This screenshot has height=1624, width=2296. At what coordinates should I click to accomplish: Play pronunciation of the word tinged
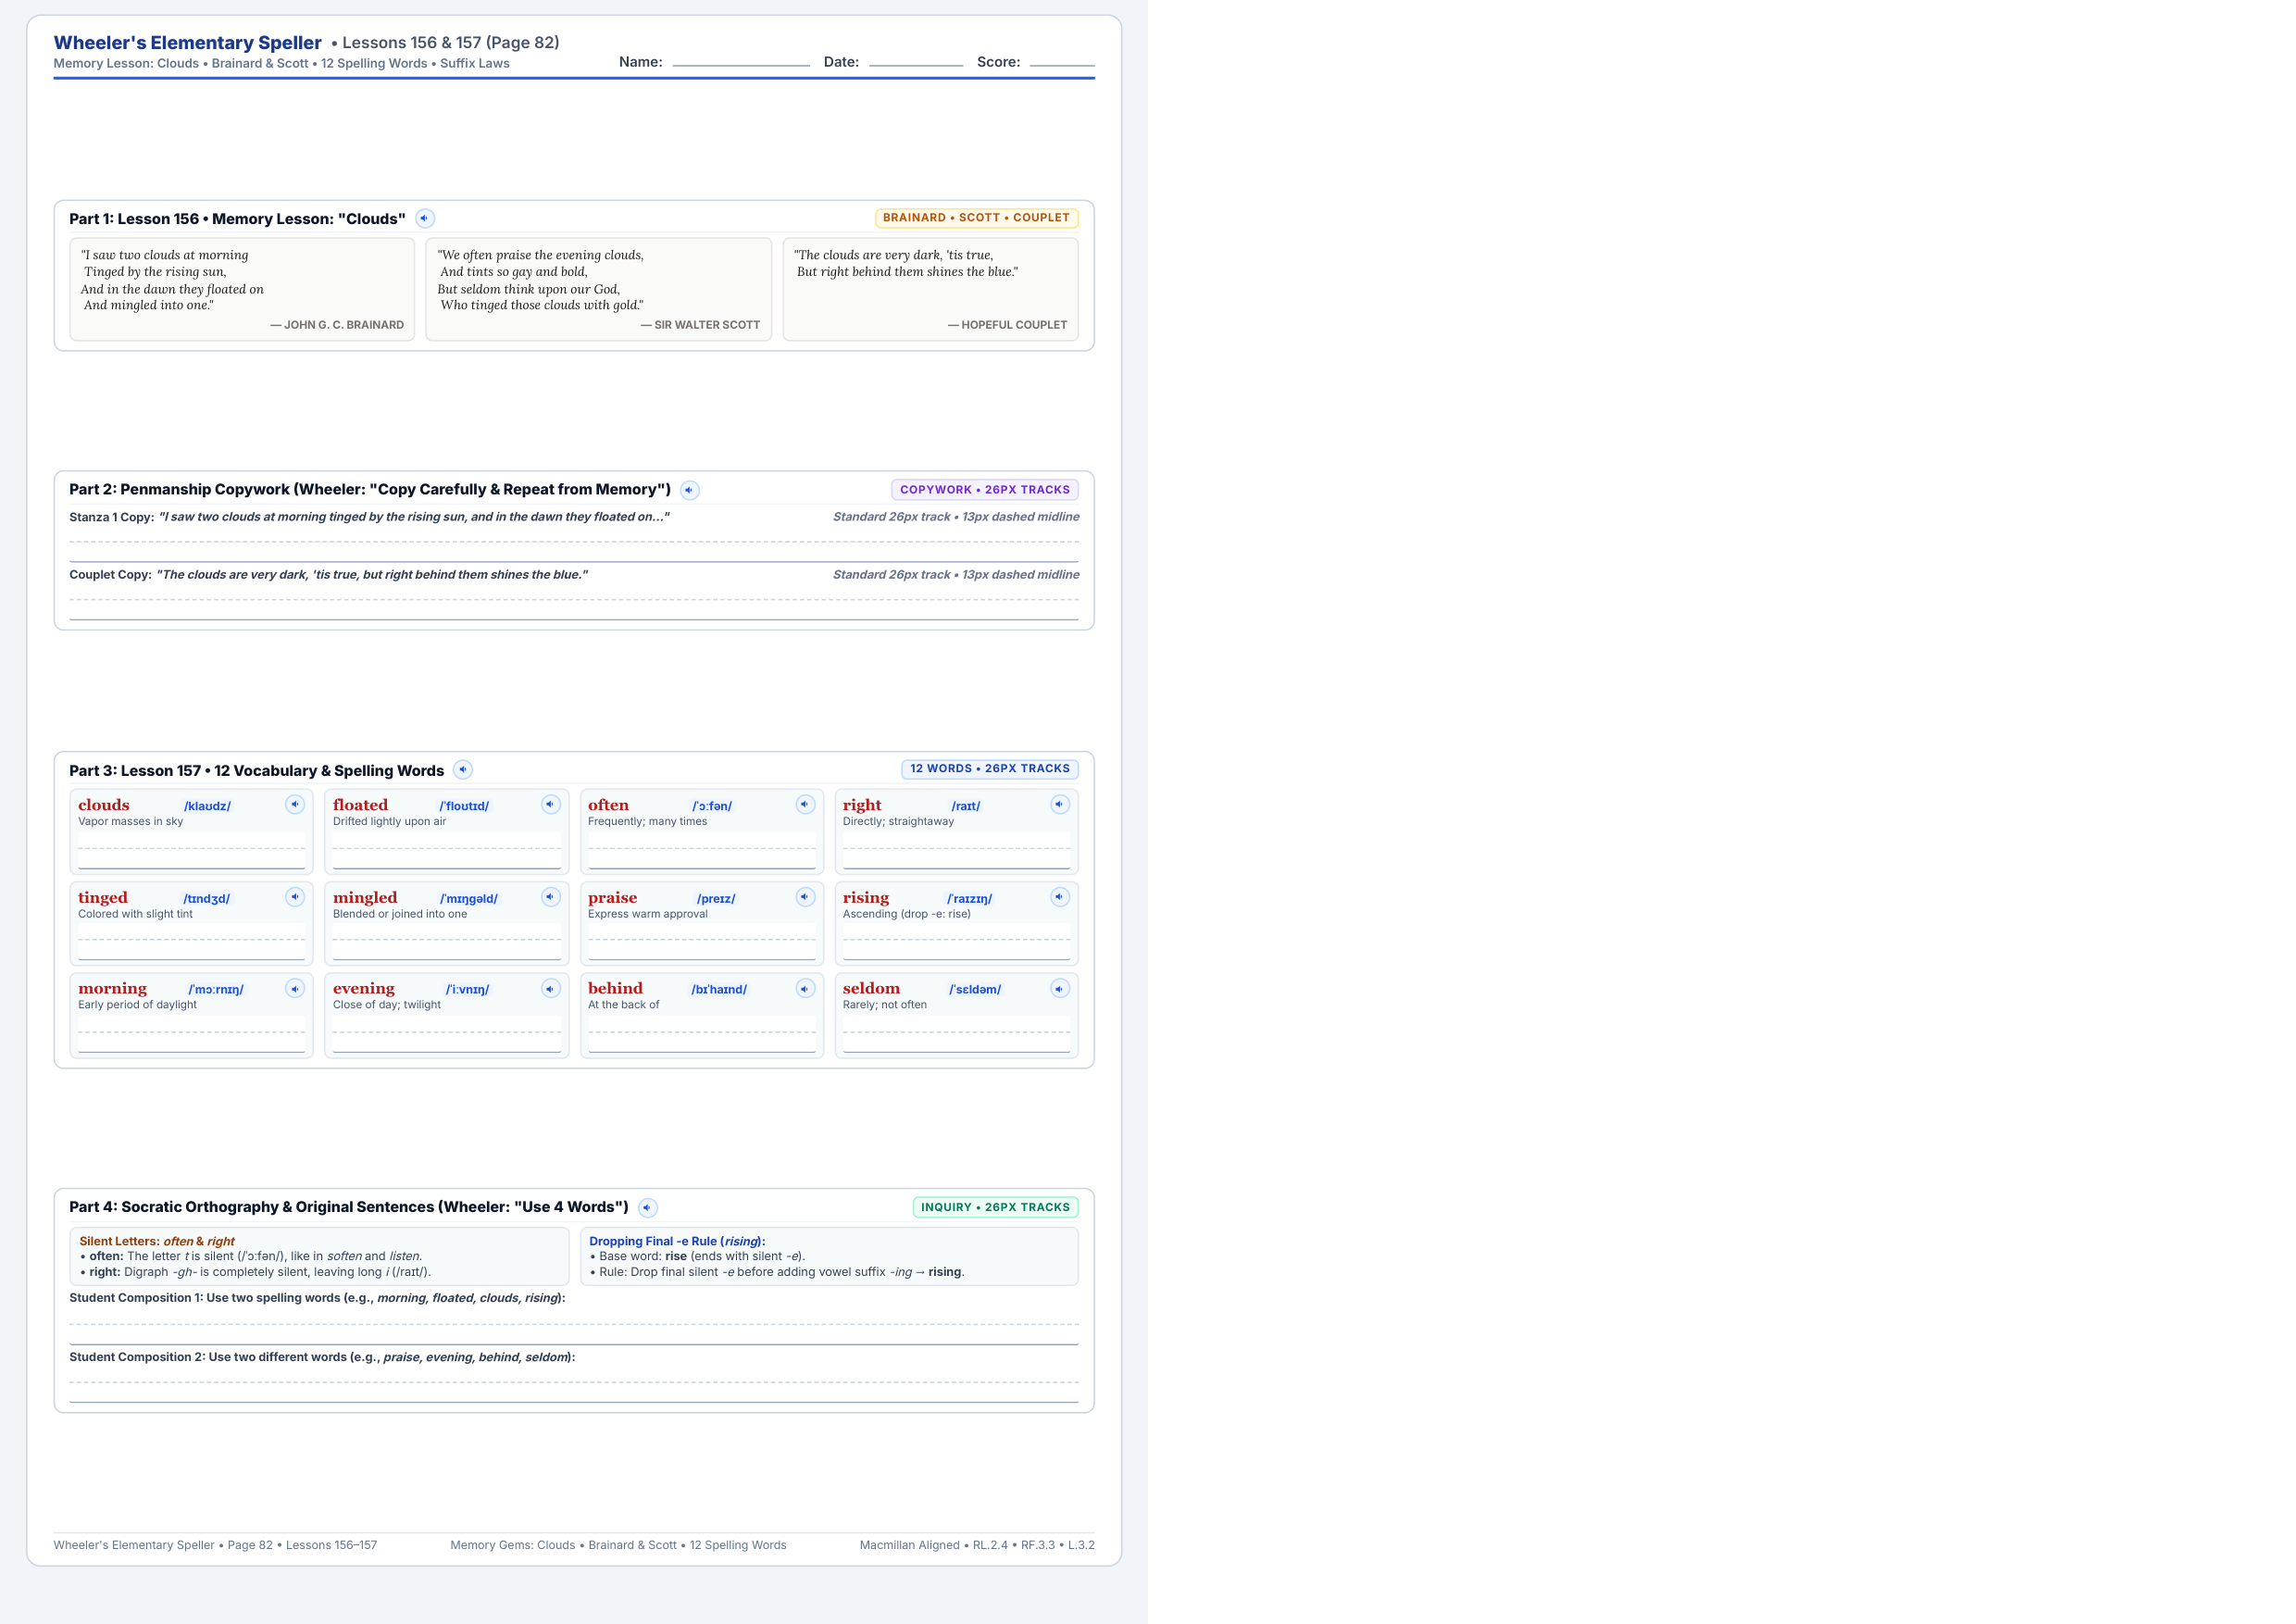click(295, 897)
